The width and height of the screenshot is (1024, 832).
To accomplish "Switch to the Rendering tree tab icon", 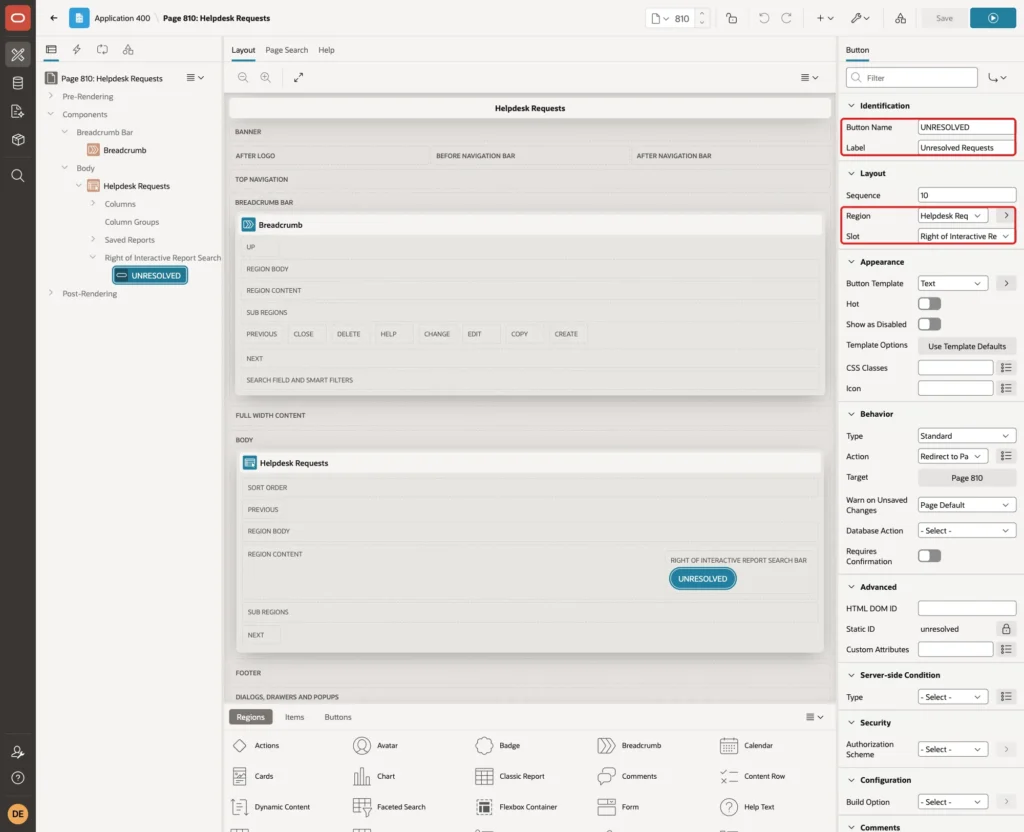I will [51, 50].
